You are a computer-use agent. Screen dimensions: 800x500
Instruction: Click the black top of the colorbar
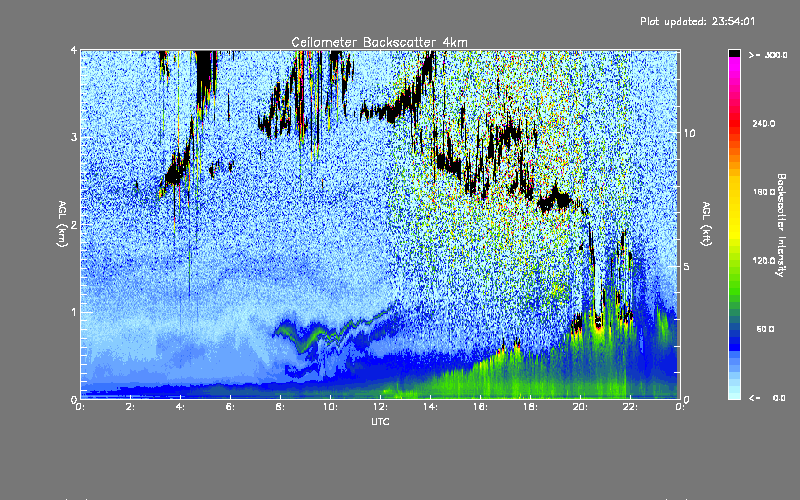(x=734, y=53)
